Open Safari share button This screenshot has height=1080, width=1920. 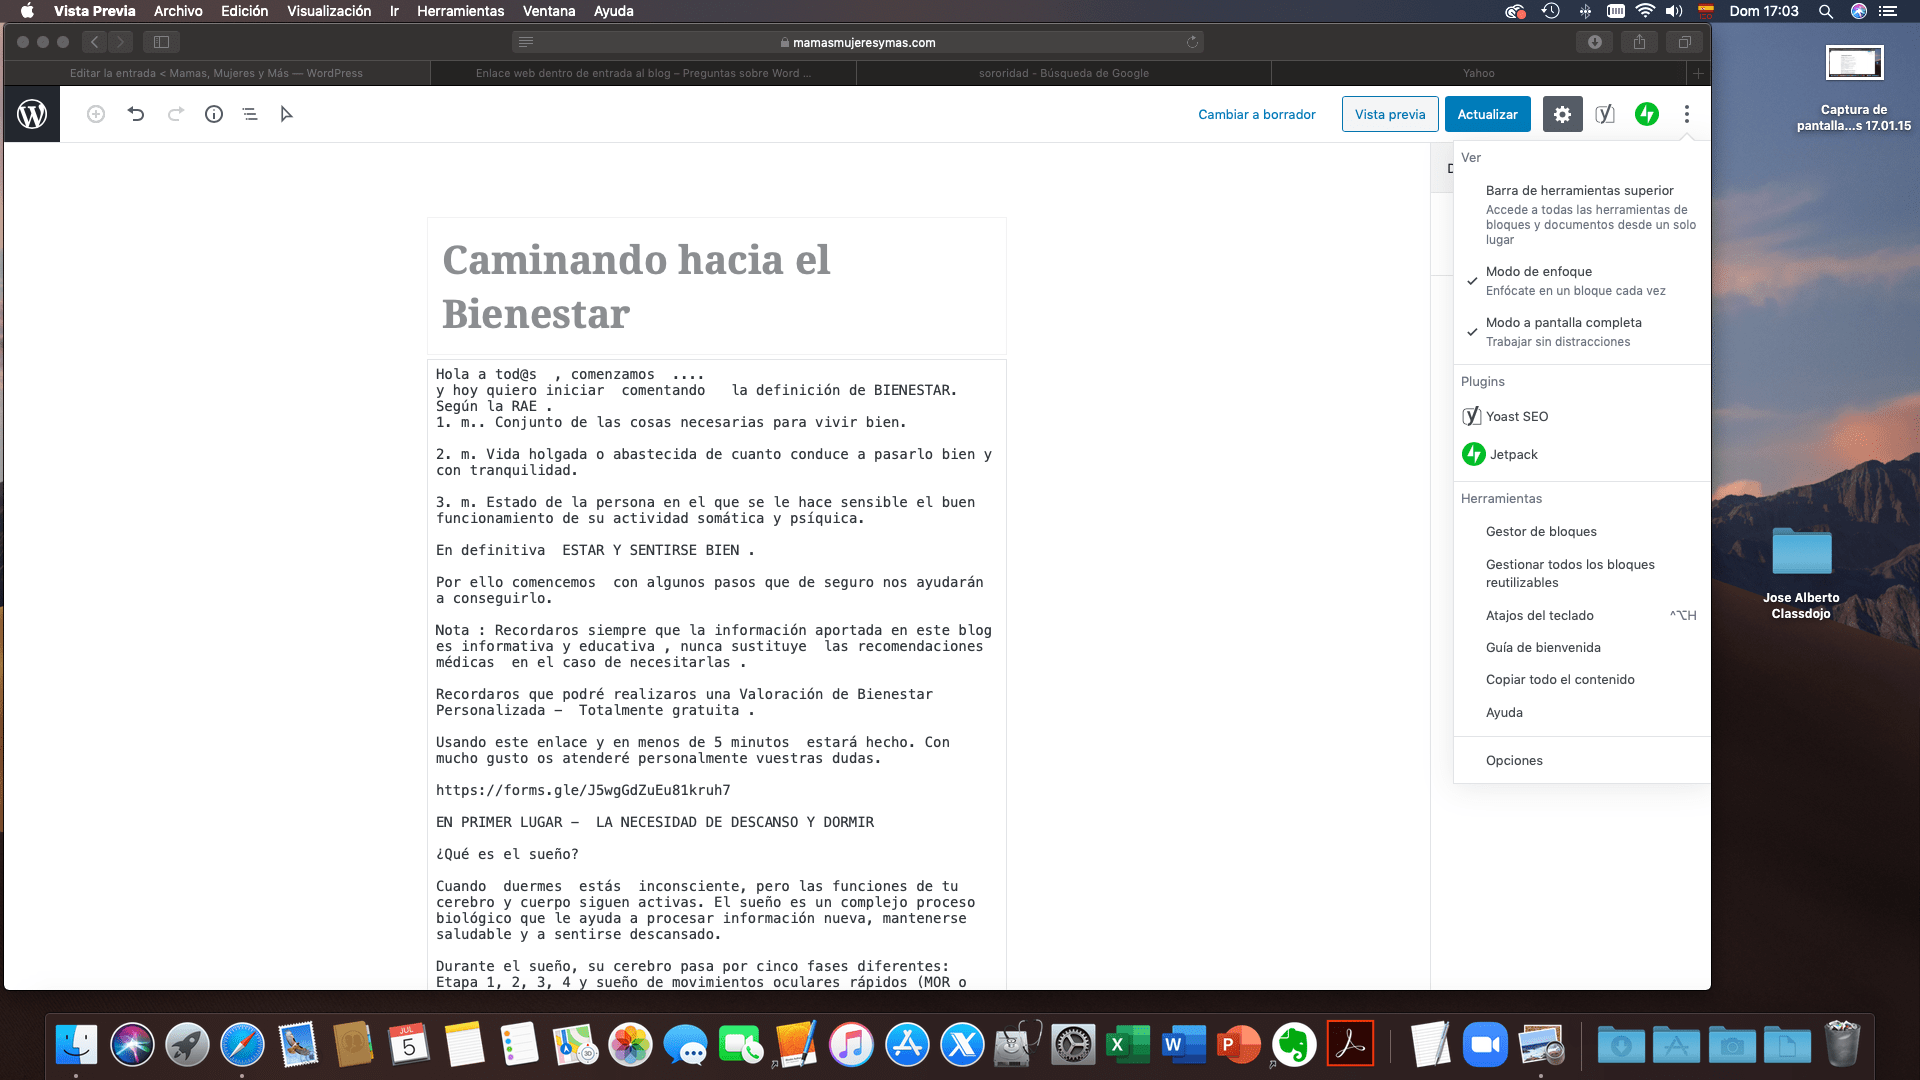pos(1639,42)
